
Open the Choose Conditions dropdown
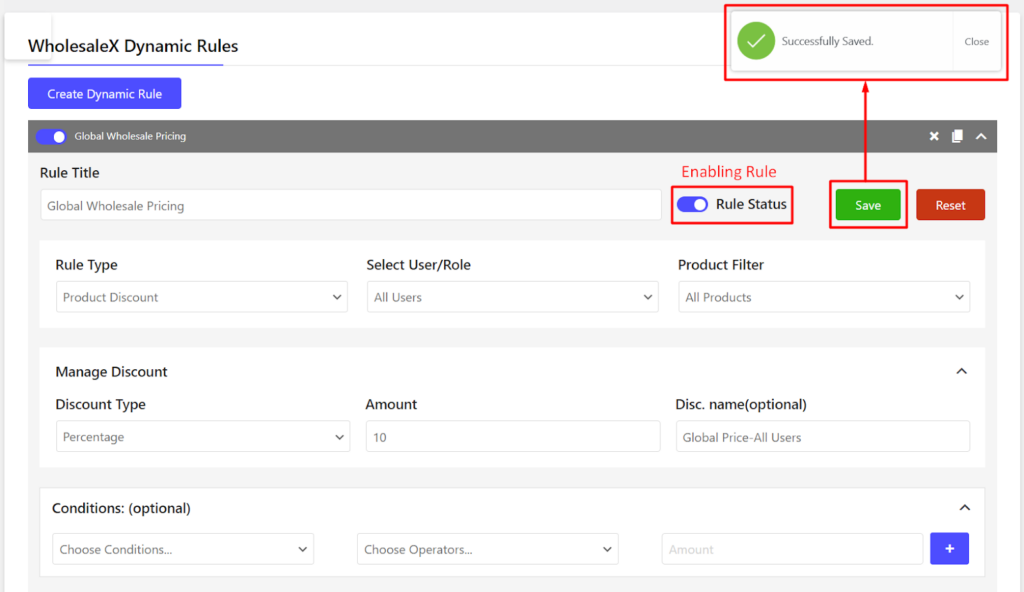183,549
